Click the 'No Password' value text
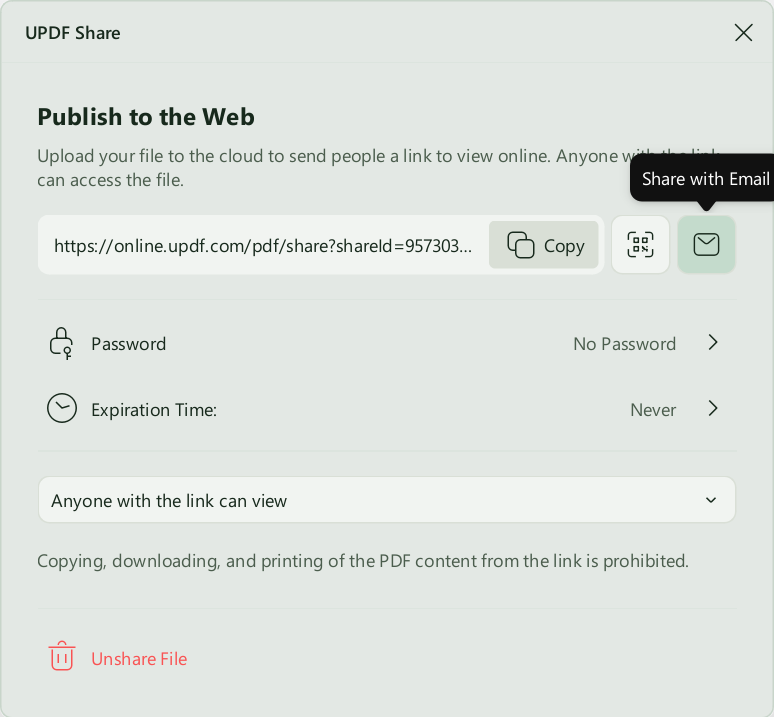 tap(624, 344)
